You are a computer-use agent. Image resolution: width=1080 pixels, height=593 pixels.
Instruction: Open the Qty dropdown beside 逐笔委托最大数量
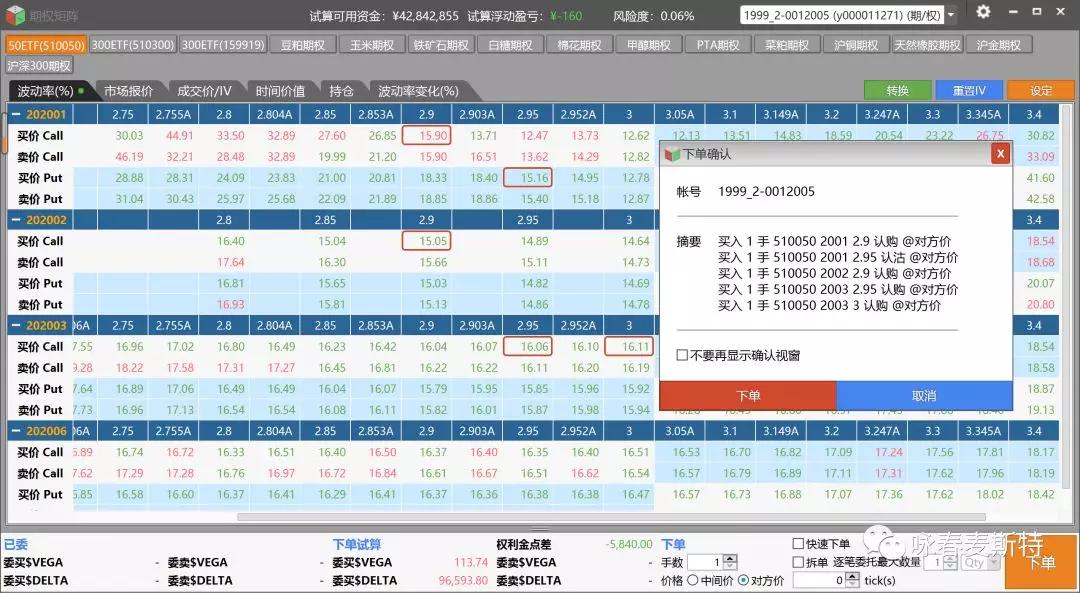click(x=993, y=563)
